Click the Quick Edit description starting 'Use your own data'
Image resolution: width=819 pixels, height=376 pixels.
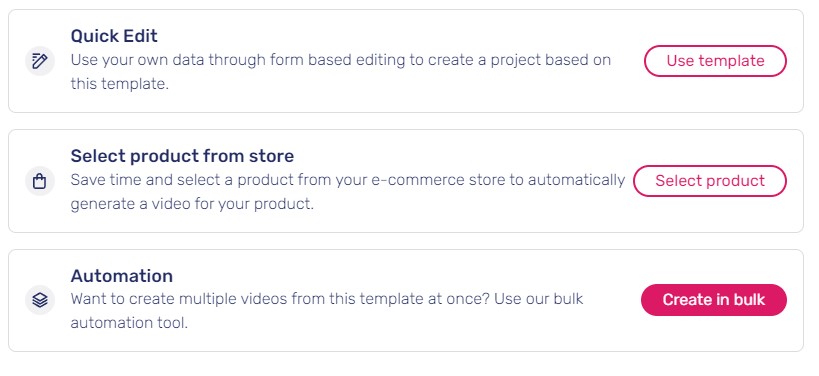(341, 72)
